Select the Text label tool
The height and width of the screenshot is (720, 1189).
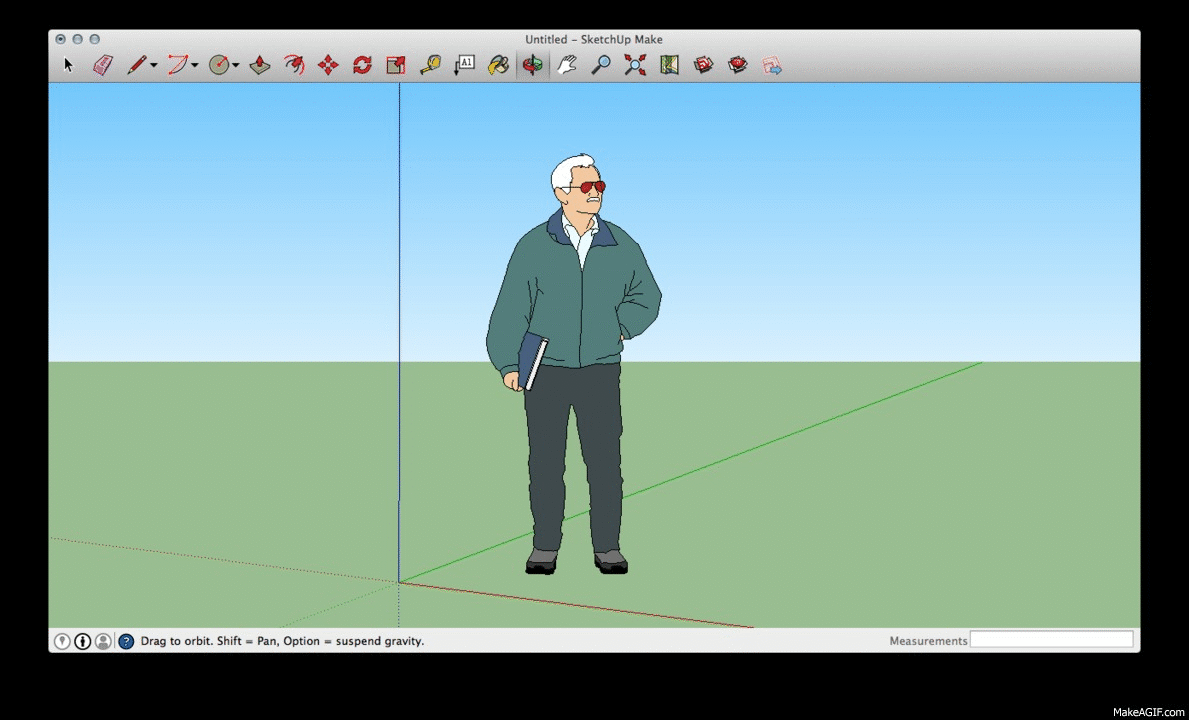tap(464, 65)
